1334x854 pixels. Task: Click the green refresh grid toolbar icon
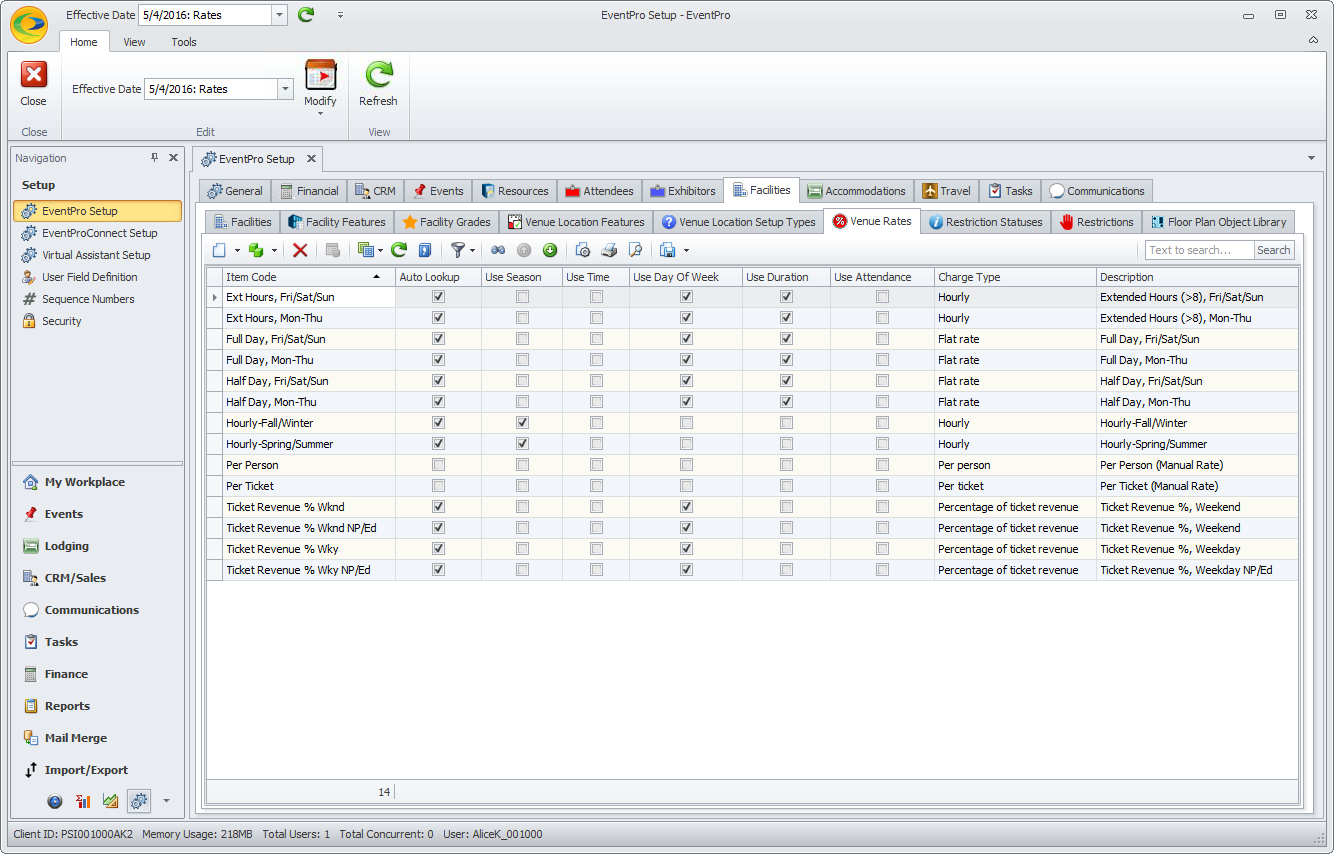399,250
